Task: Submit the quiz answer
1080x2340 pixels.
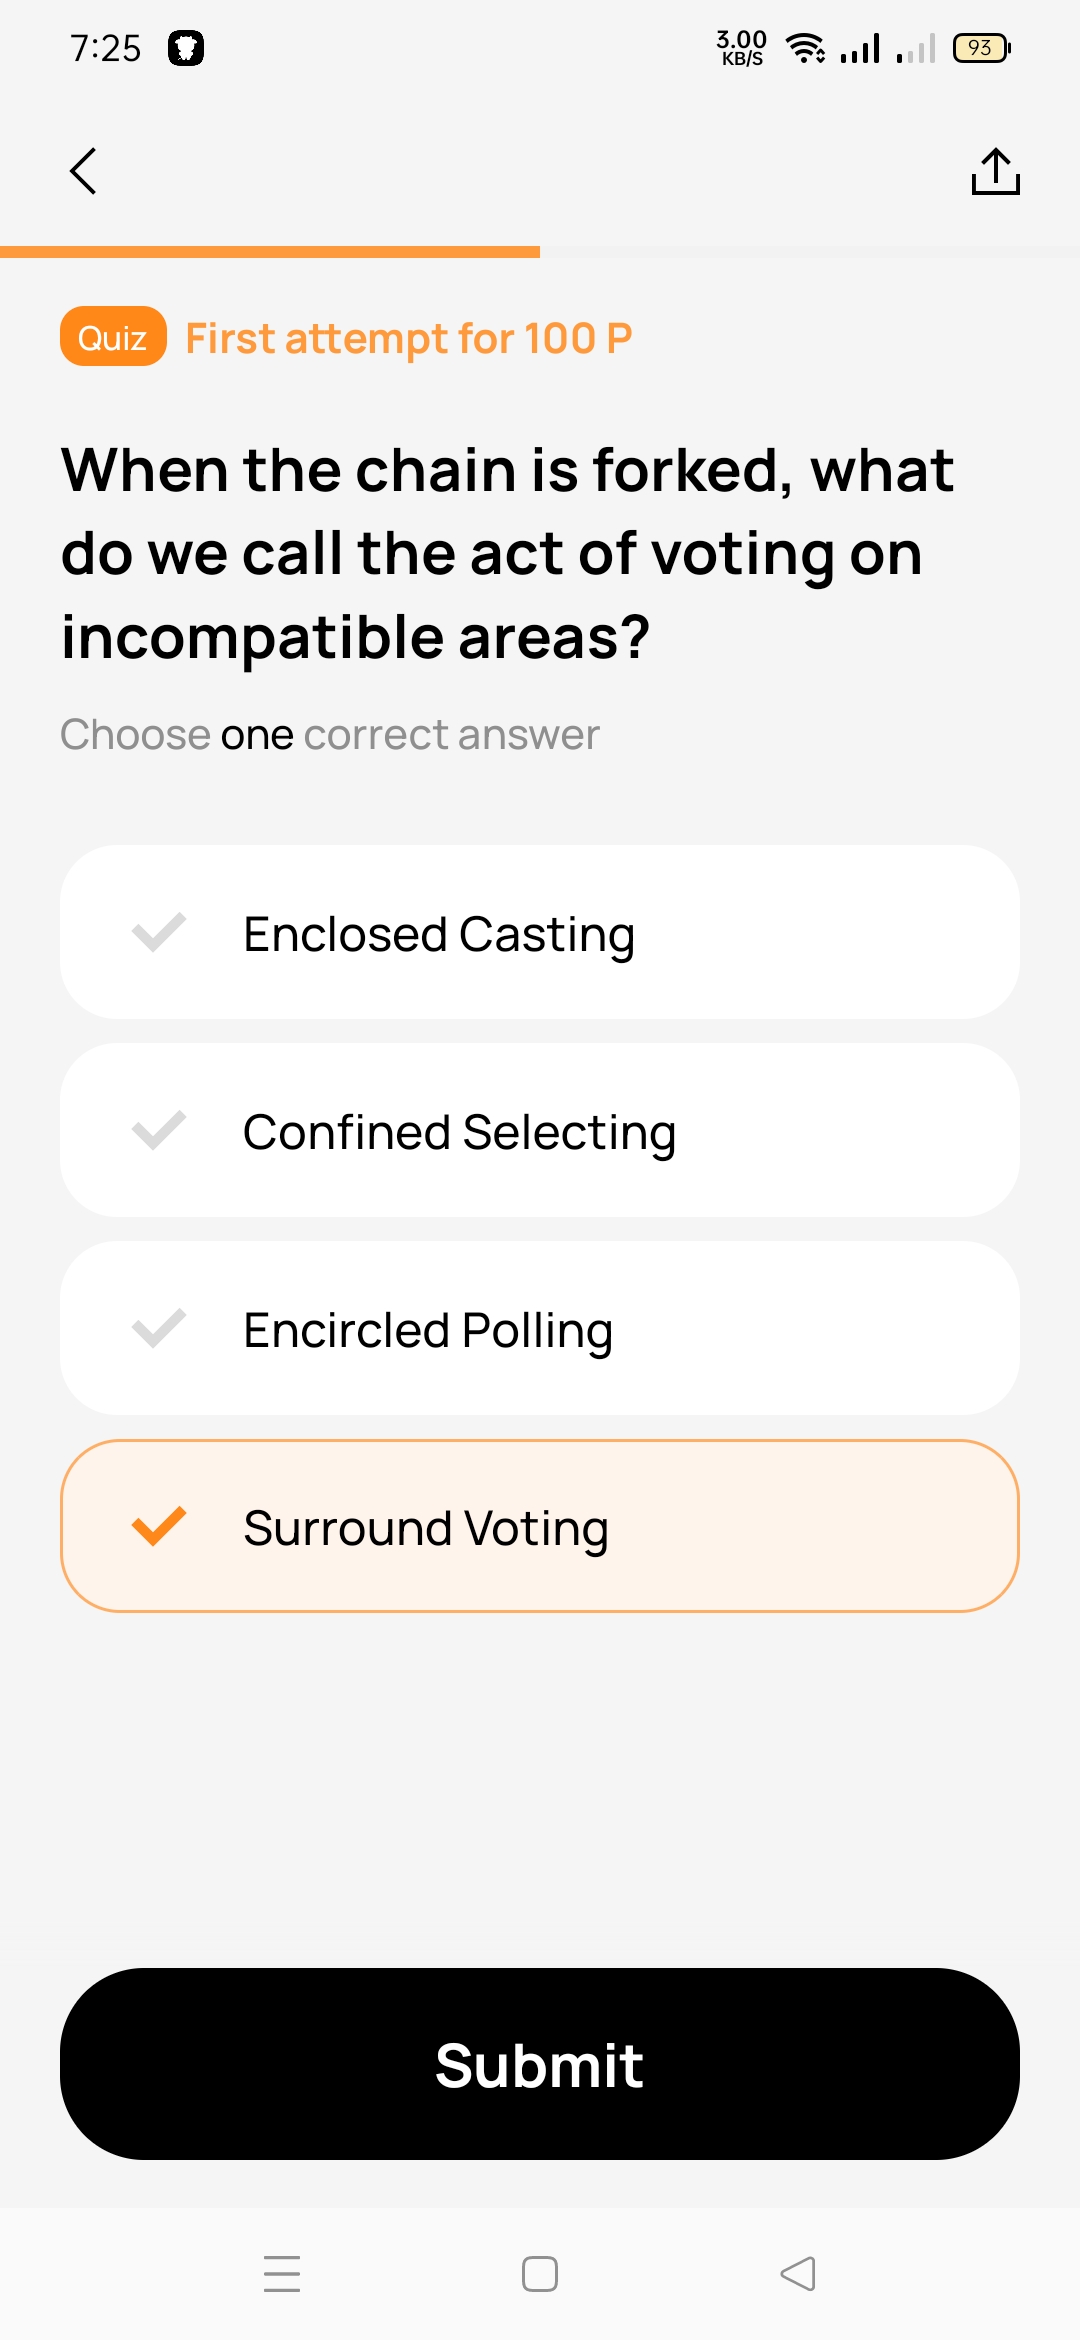Action: pos(540,2064)
